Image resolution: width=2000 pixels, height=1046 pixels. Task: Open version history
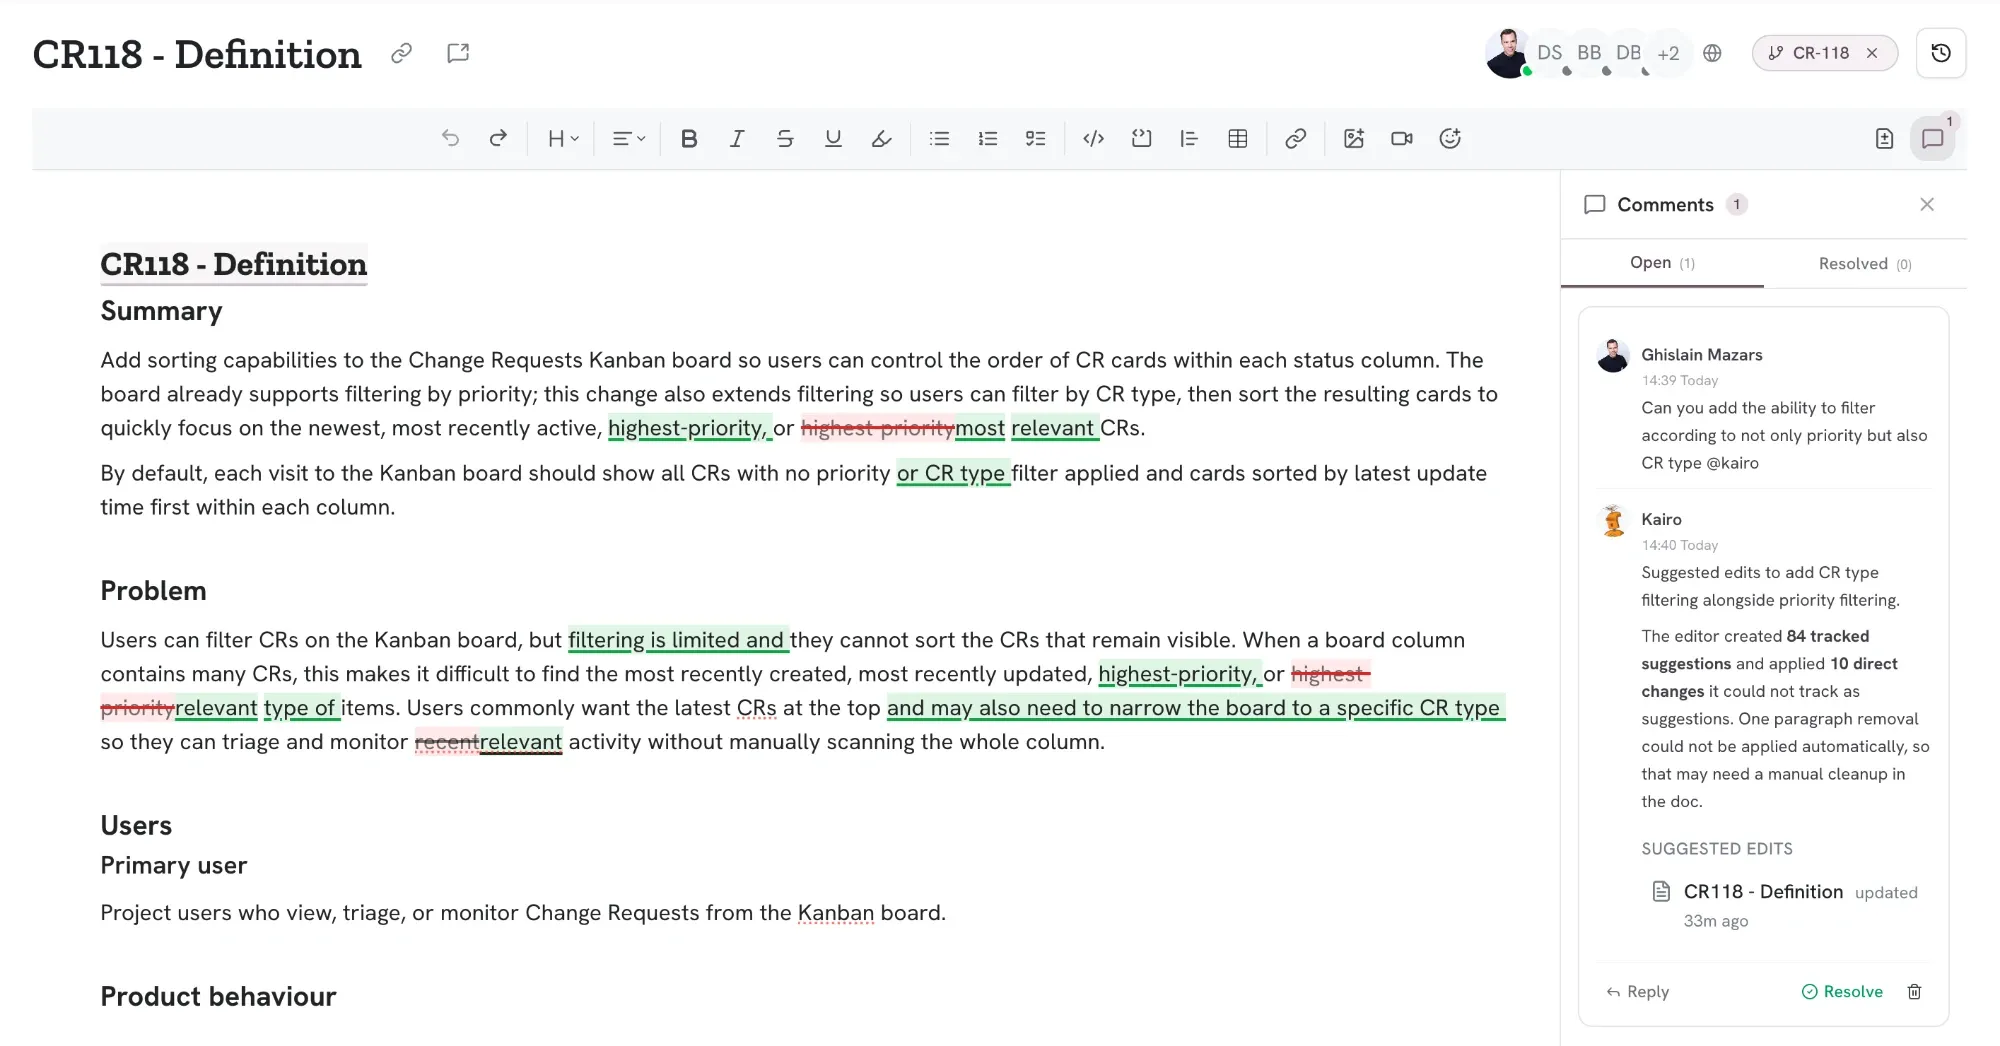(x=1941, y=53)
